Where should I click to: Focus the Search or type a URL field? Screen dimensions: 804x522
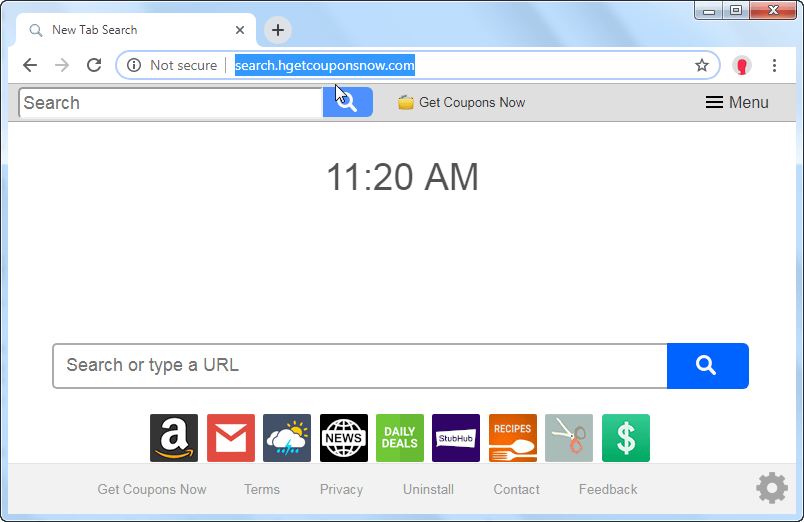click(360, 366)
